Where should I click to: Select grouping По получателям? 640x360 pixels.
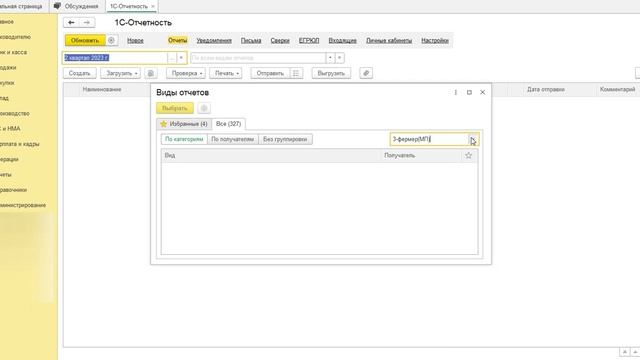pos(233,139)
